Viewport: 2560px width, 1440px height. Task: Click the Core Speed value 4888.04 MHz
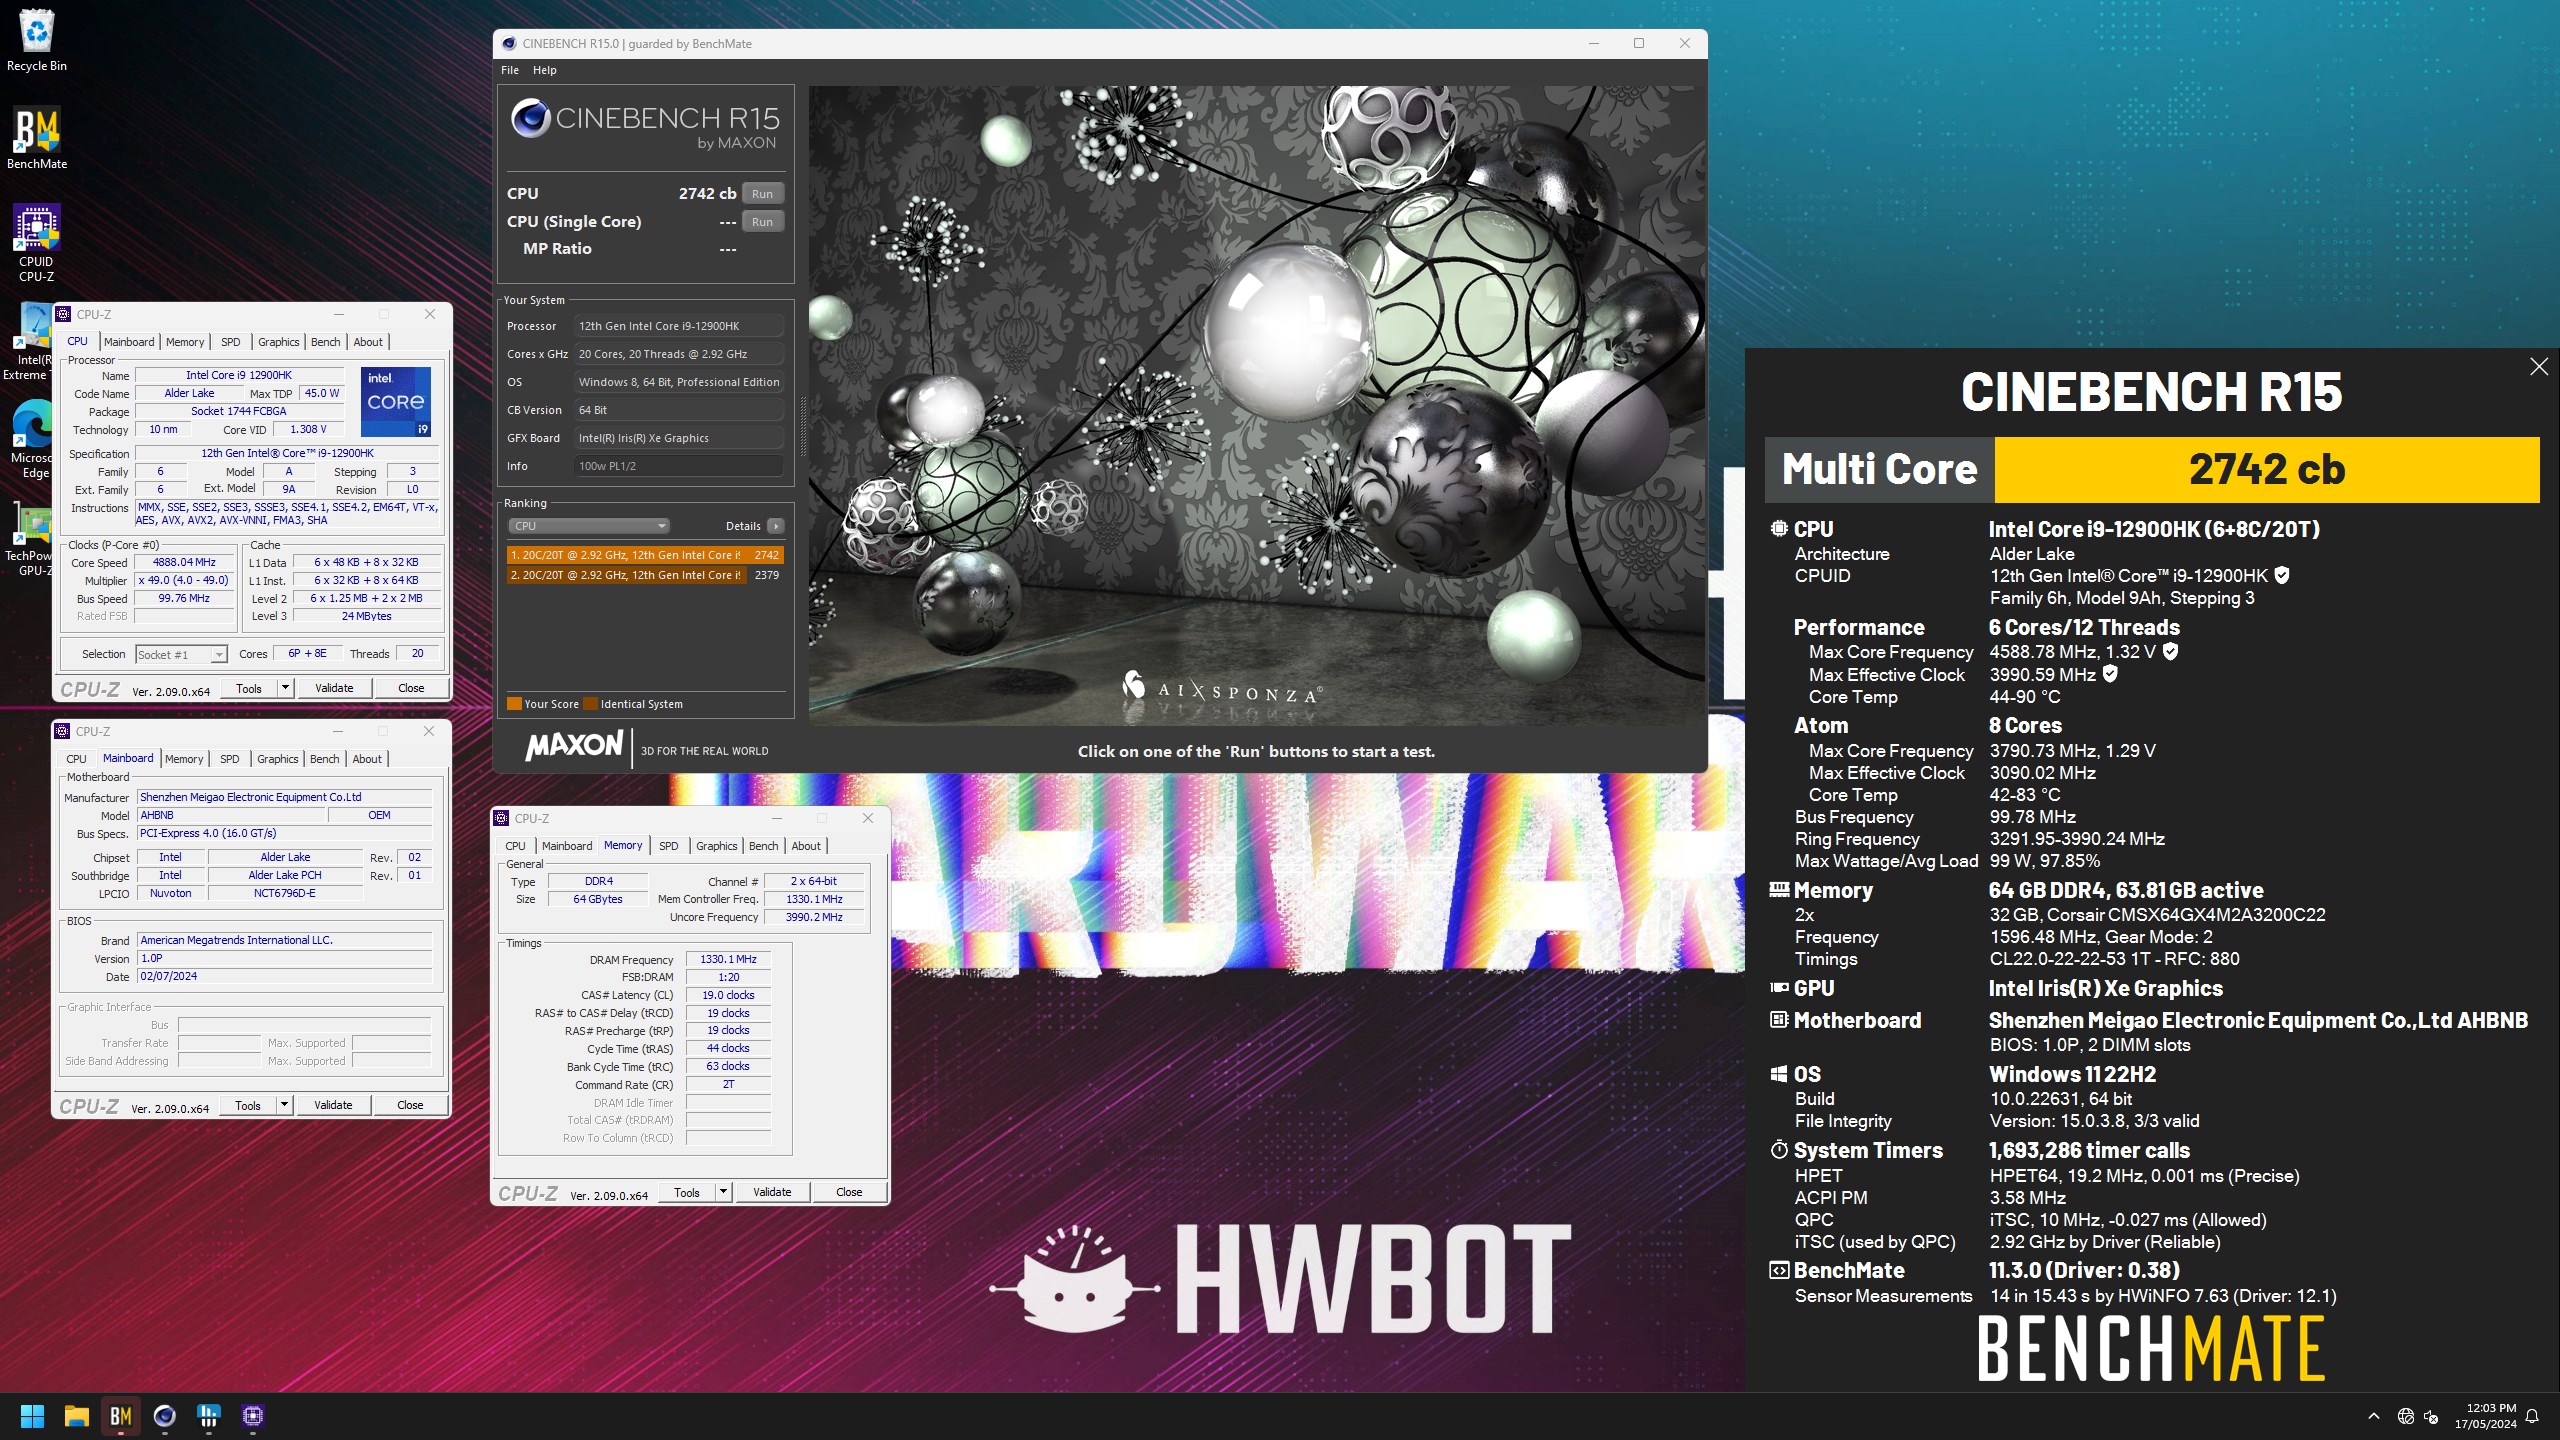tap(184, 562)
